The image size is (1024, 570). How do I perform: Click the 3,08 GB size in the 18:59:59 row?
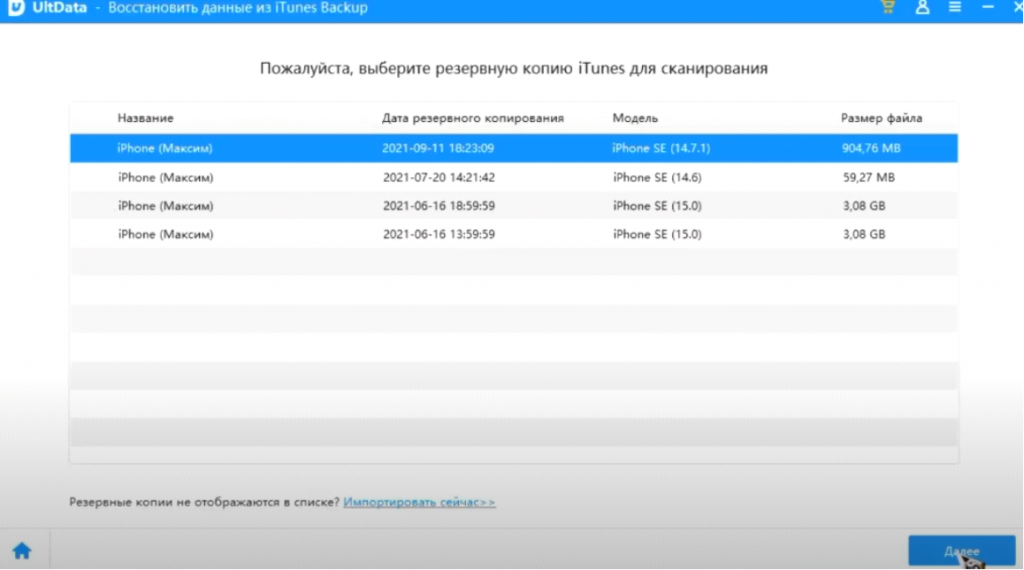pyautogui.click(x=864, y=206)
